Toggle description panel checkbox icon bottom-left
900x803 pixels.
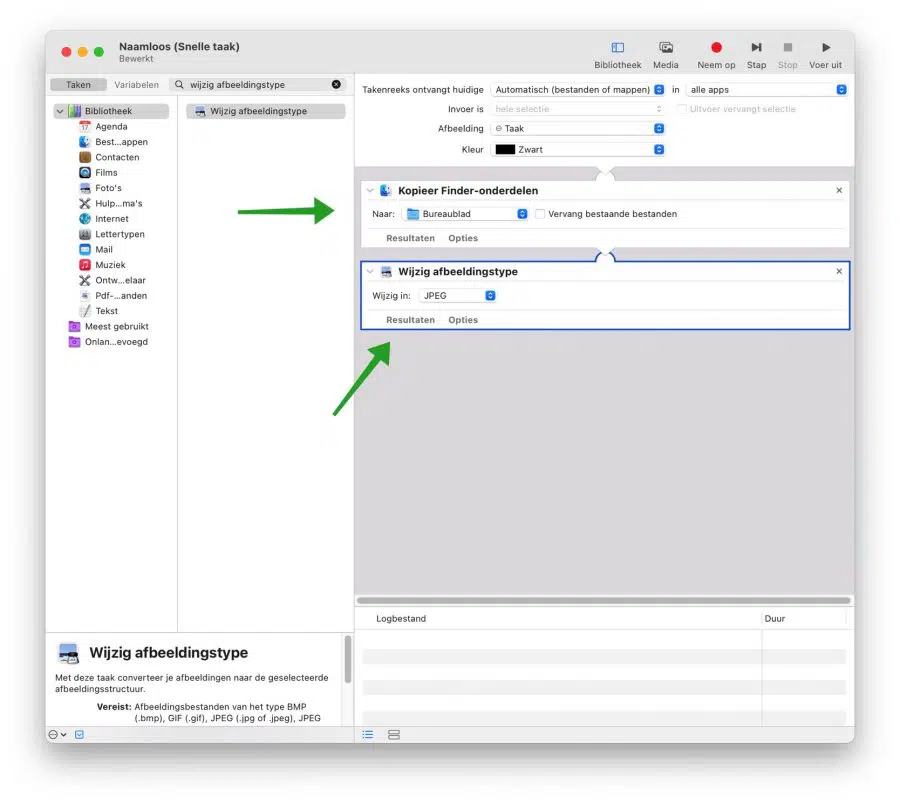pos(79,735)
